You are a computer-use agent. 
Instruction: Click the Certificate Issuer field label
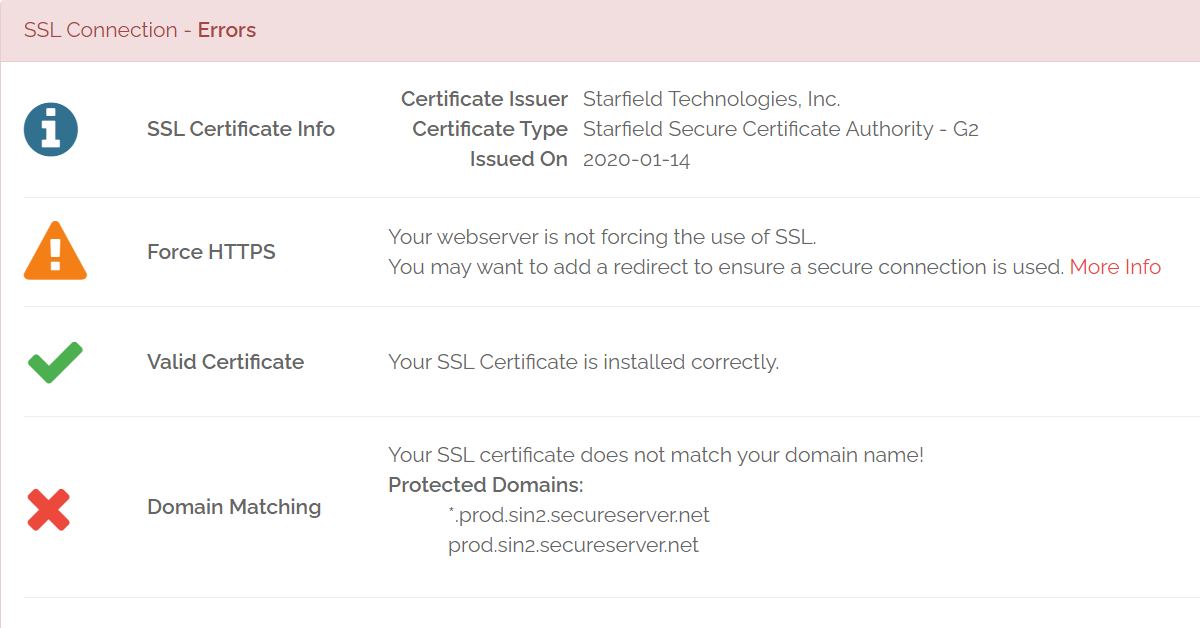coord(484,99)
